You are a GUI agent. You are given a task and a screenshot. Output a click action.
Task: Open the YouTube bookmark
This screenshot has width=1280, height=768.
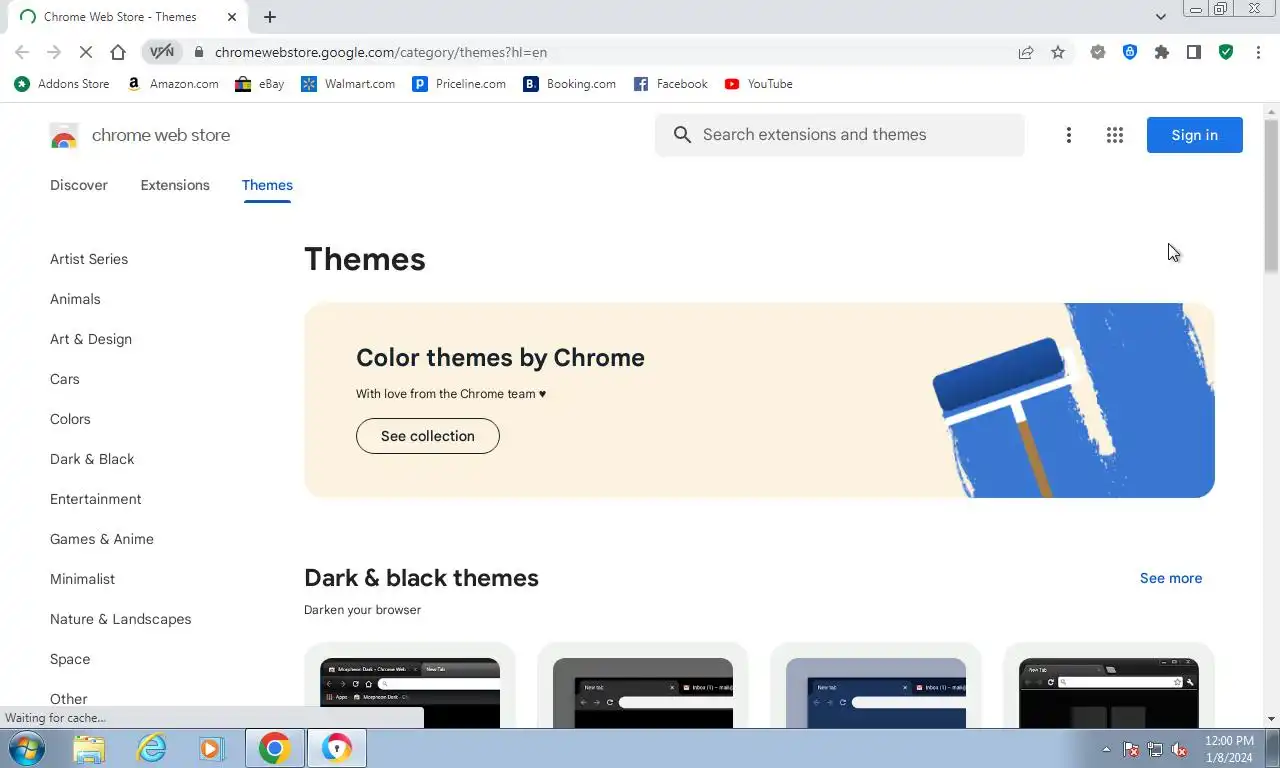pos(759,84)
